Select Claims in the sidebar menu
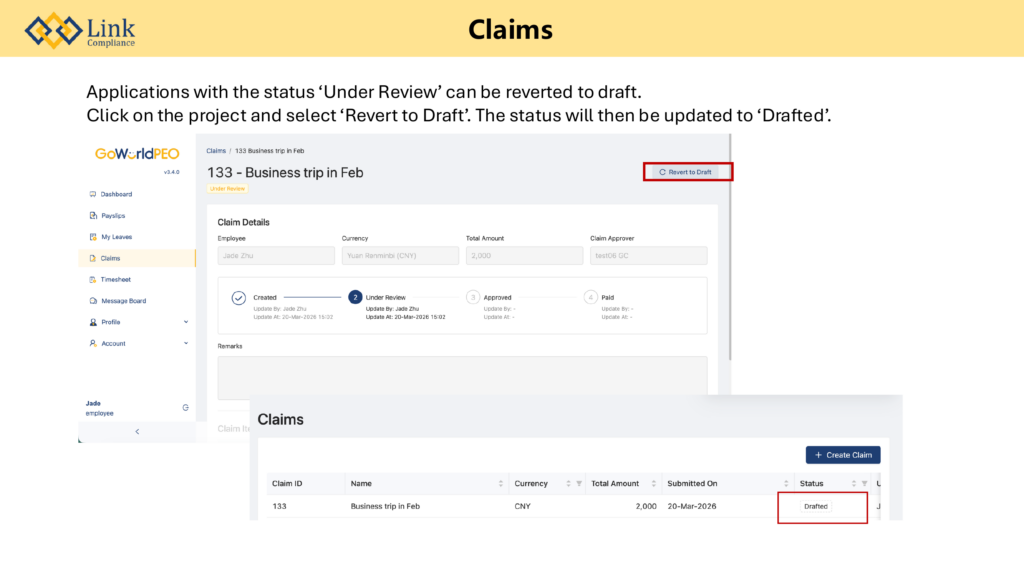1024x576 pixels. click(x=110, y=258)
